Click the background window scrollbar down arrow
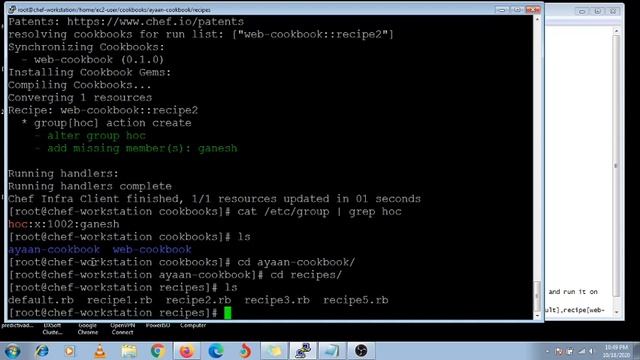 (x=616, y=312)
